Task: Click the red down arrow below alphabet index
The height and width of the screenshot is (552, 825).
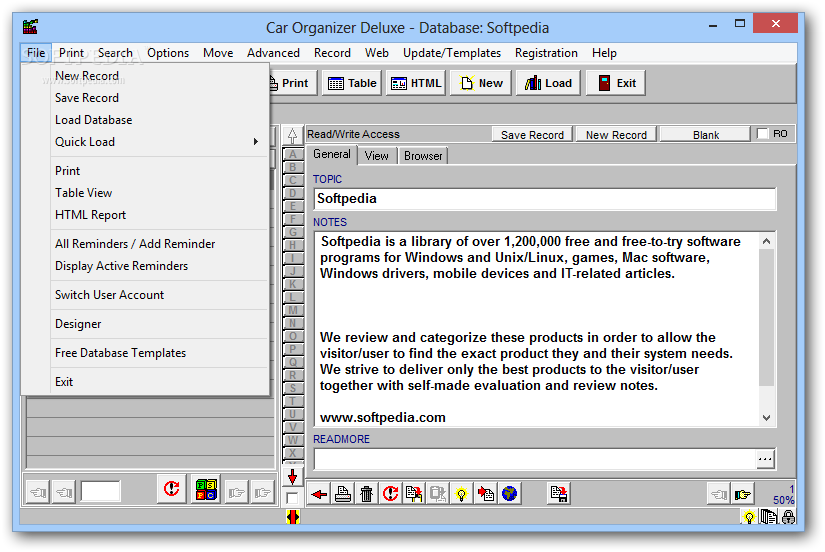Action: tap(293, 477)
